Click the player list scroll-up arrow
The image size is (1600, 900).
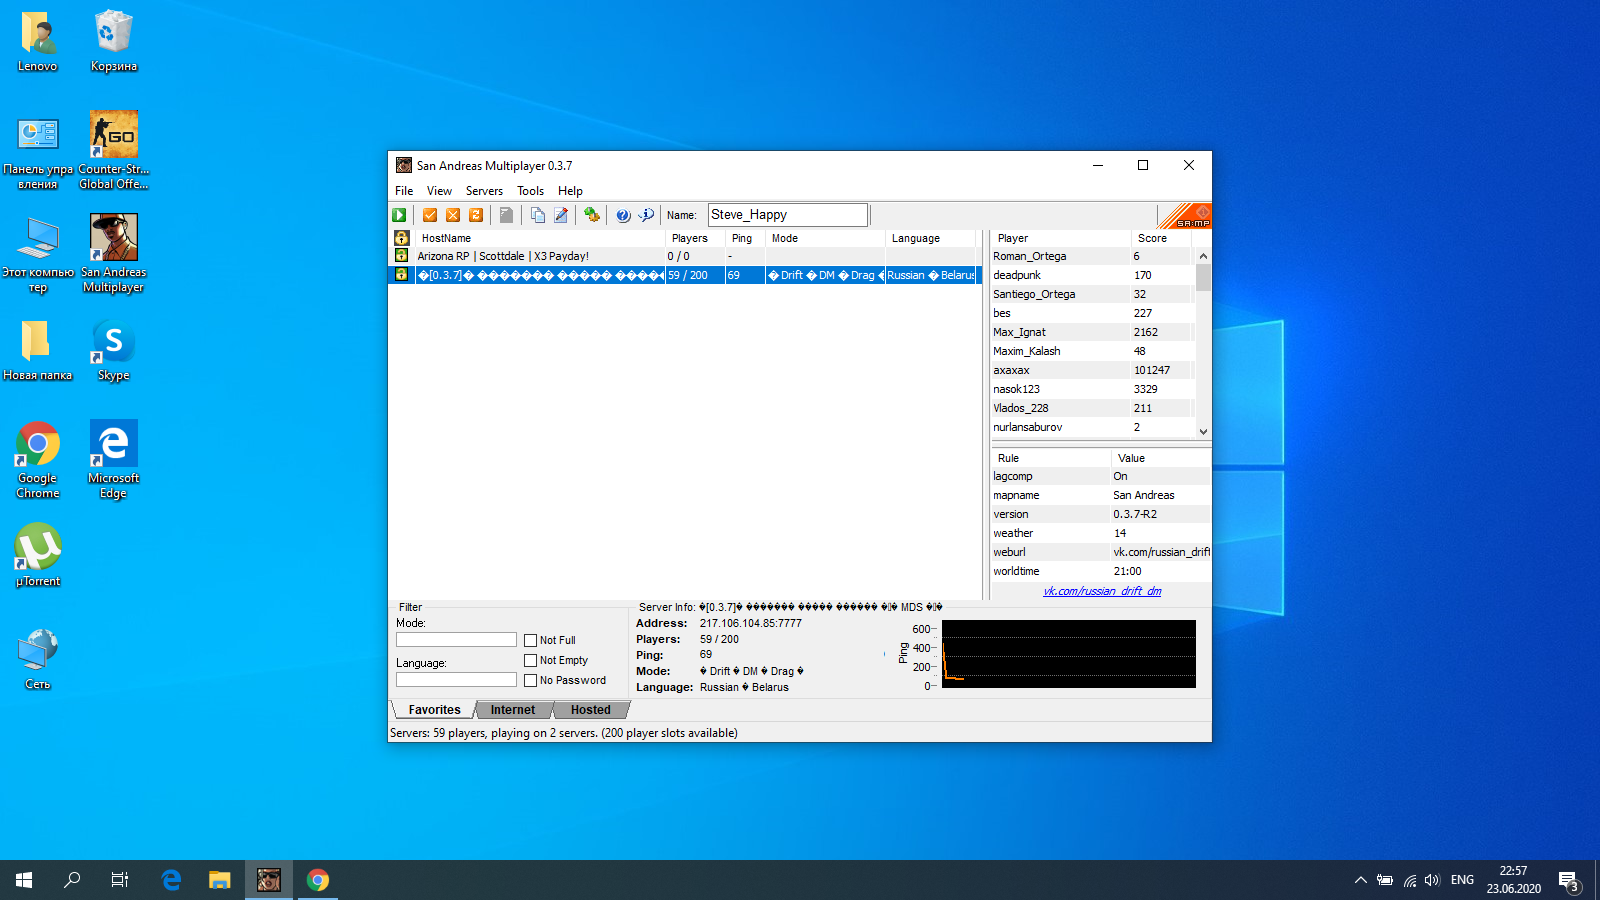pos(1203,256)
